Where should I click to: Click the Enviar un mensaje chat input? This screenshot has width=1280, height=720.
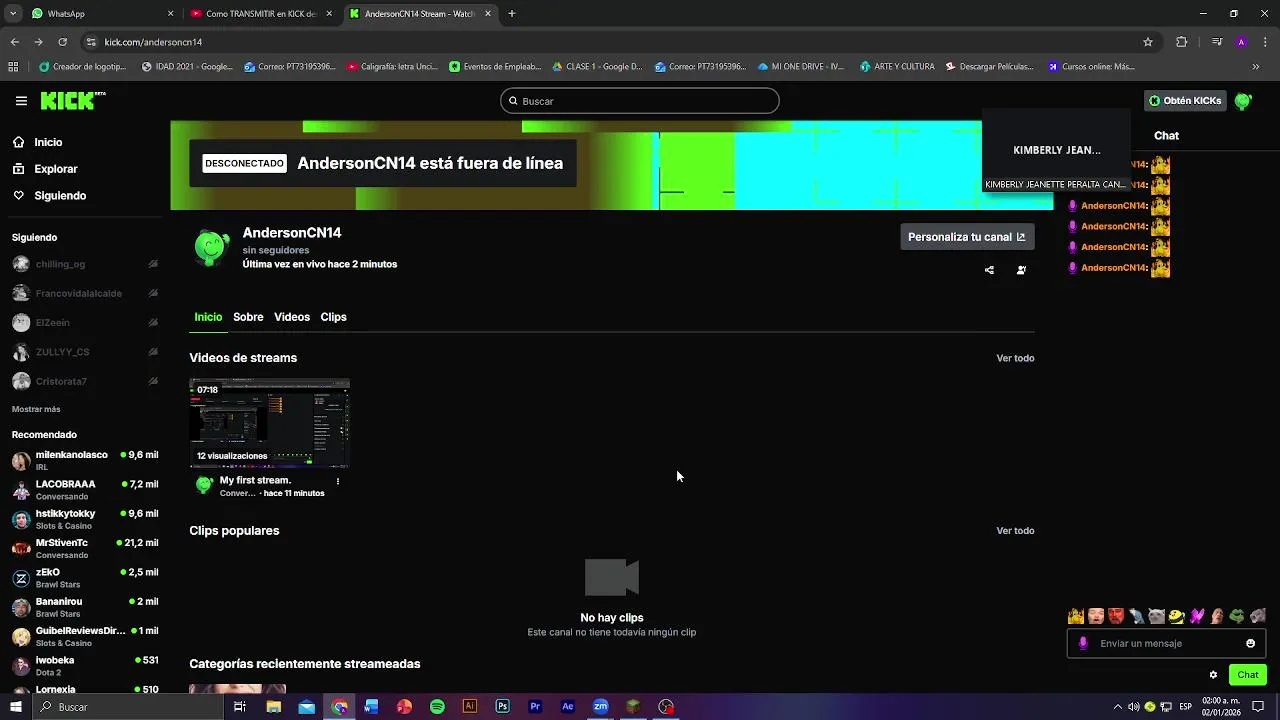point(1166,643)
